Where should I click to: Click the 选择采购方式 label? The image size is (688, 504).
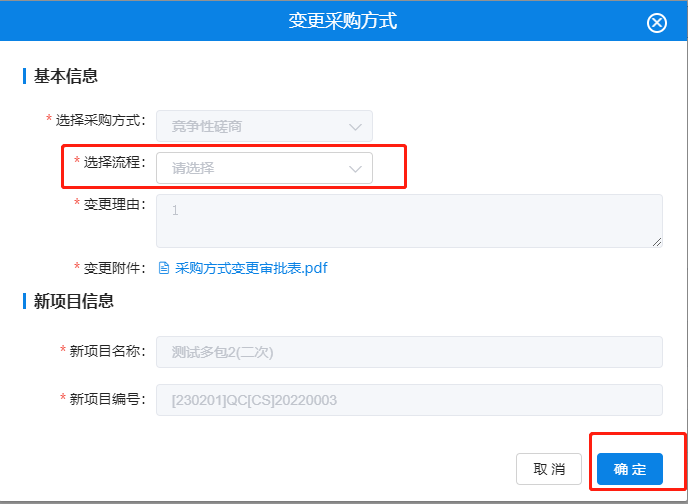tap(100, 120)
